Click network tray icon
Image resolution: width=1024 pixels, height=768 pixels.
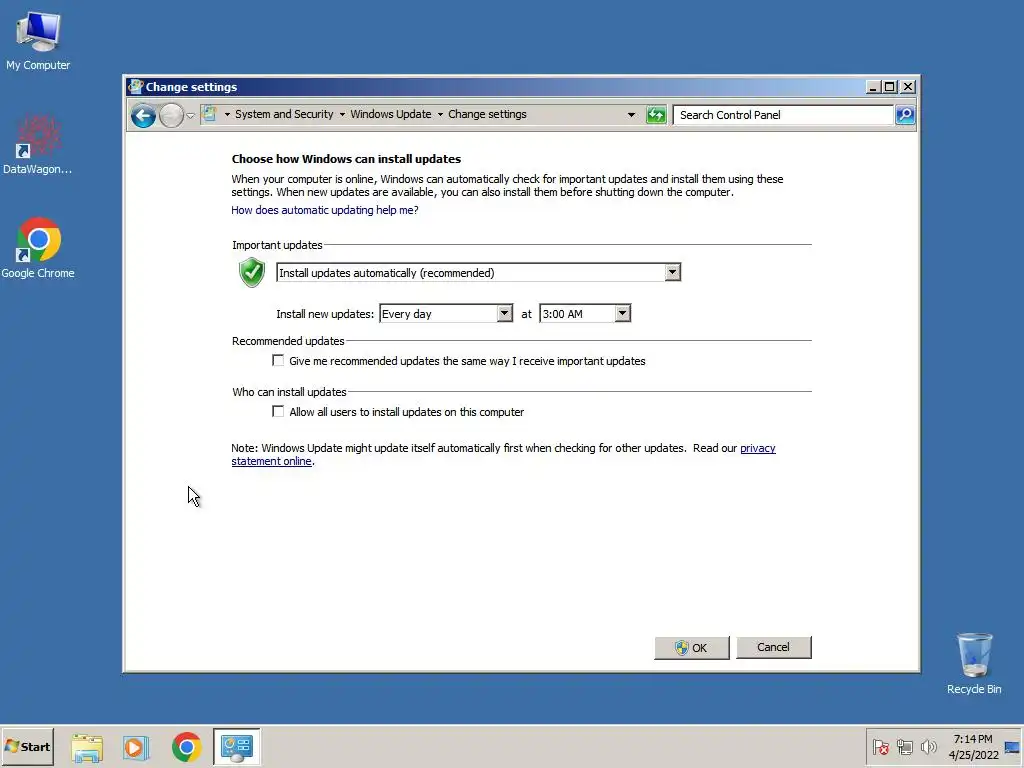(904, 747)
